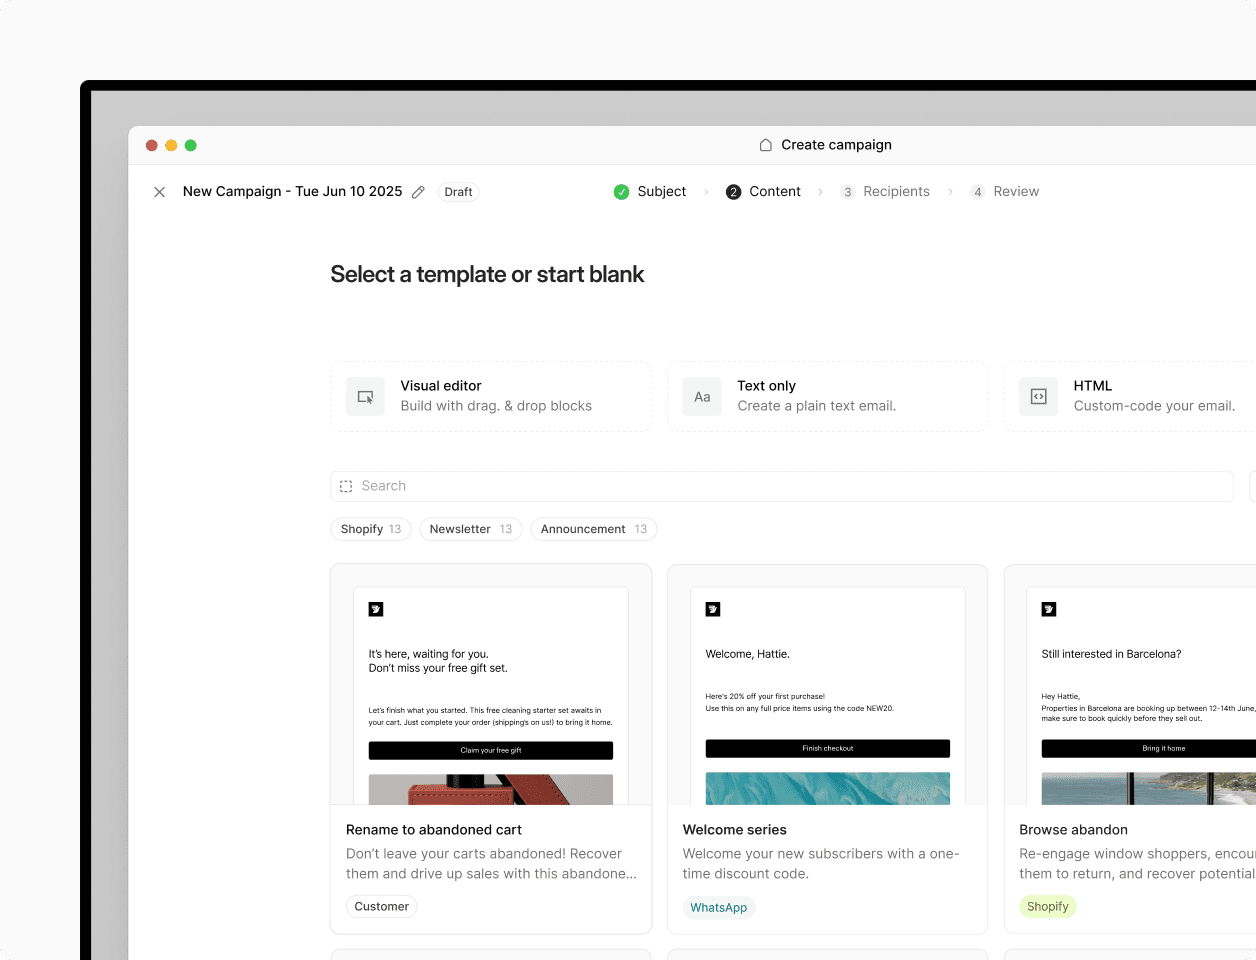The image size is (1256, 960).
Task: Go to the Content step
Action: coord(763,192)
